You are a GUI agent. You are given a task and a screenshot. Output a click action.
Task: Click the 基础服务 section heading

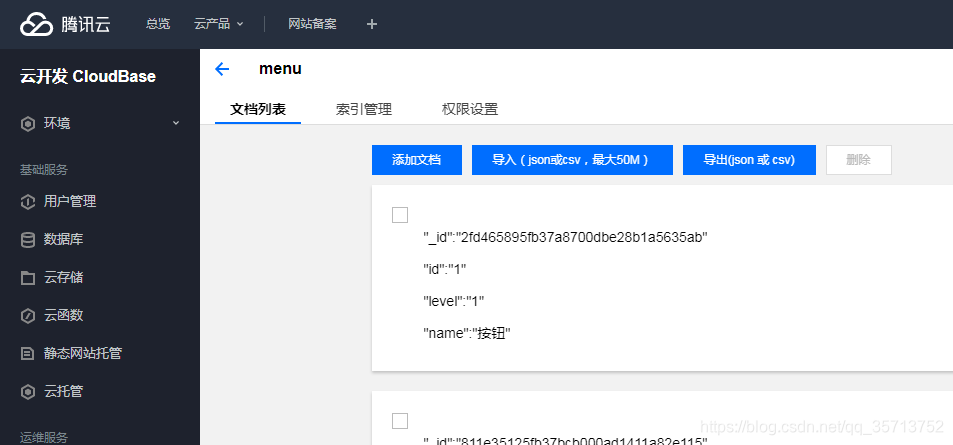tap(44, 170)
